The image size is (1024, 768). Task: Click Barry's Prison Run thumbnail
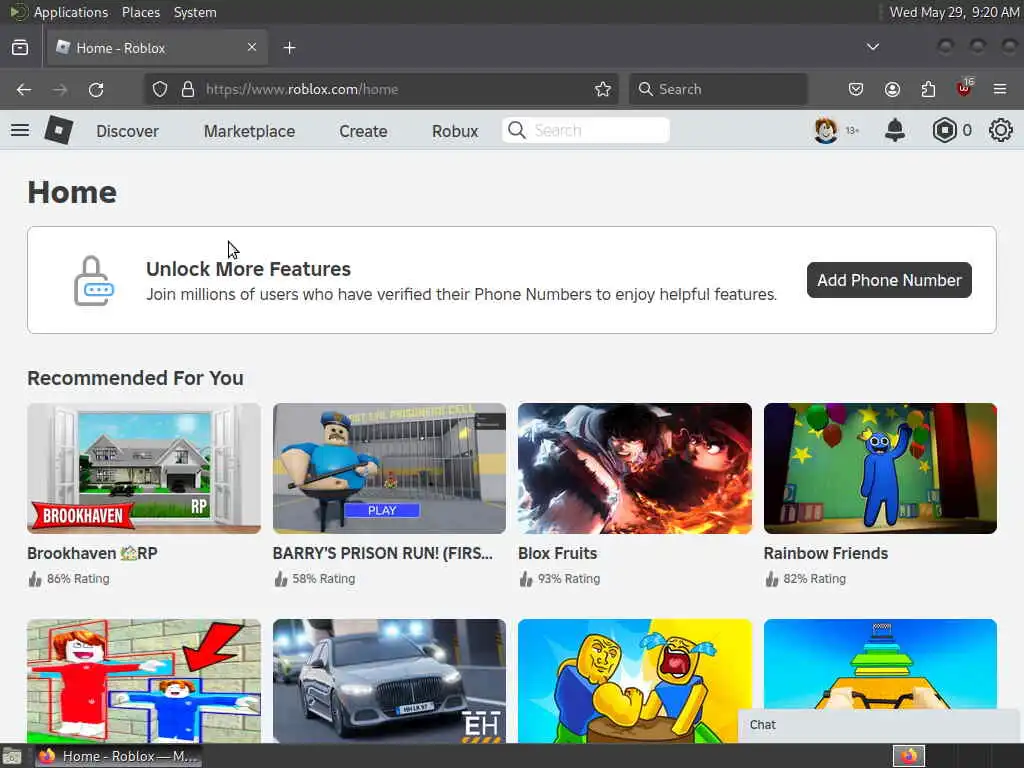389,468
